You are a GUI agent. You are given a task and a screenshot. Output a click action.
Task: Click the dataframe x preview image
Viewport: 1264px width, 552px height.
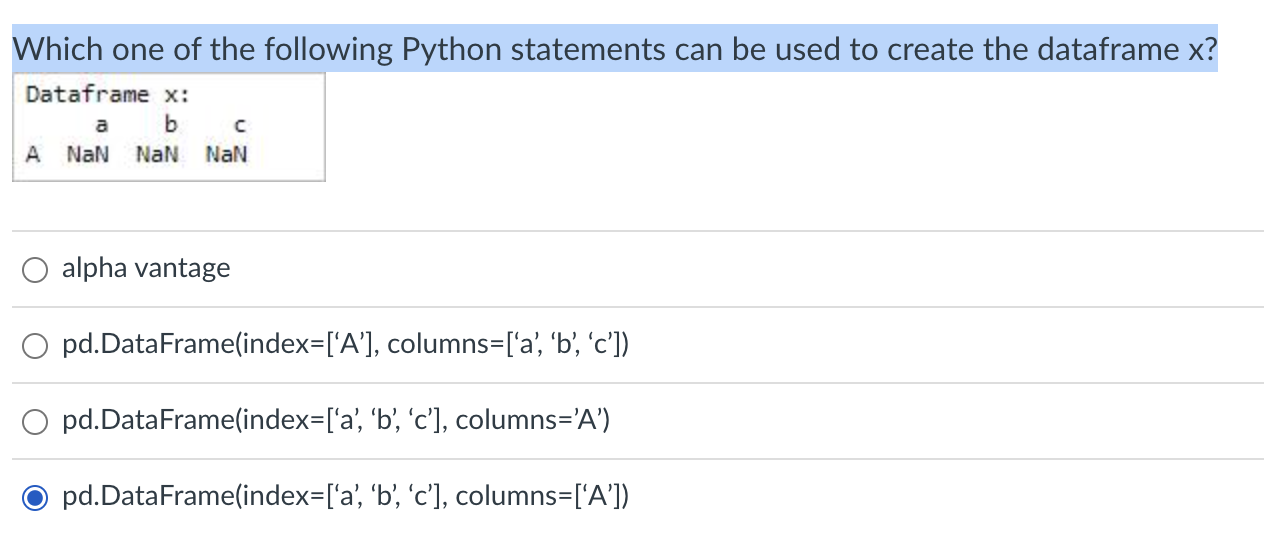(x=169, y=127)
